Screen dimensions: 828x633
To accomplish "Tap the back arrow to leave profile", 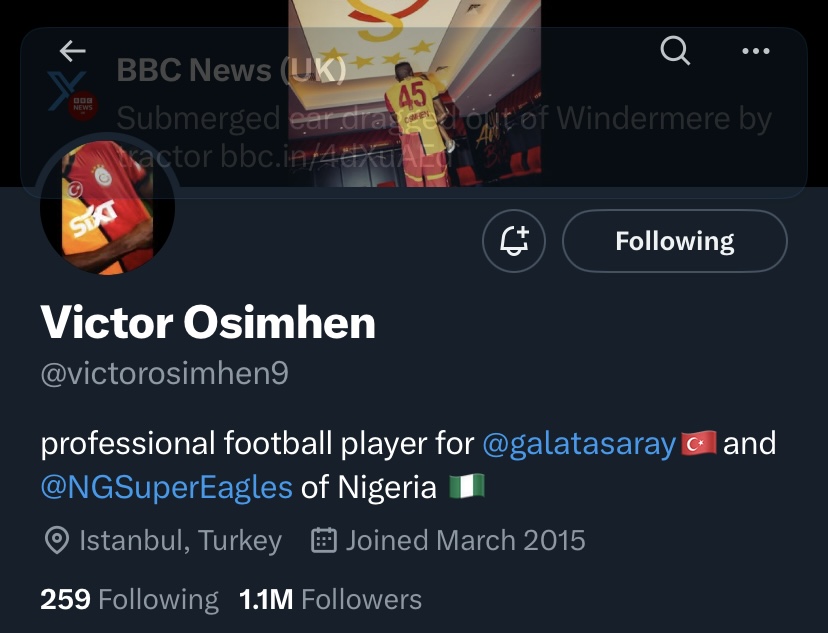I will (71, 51).
